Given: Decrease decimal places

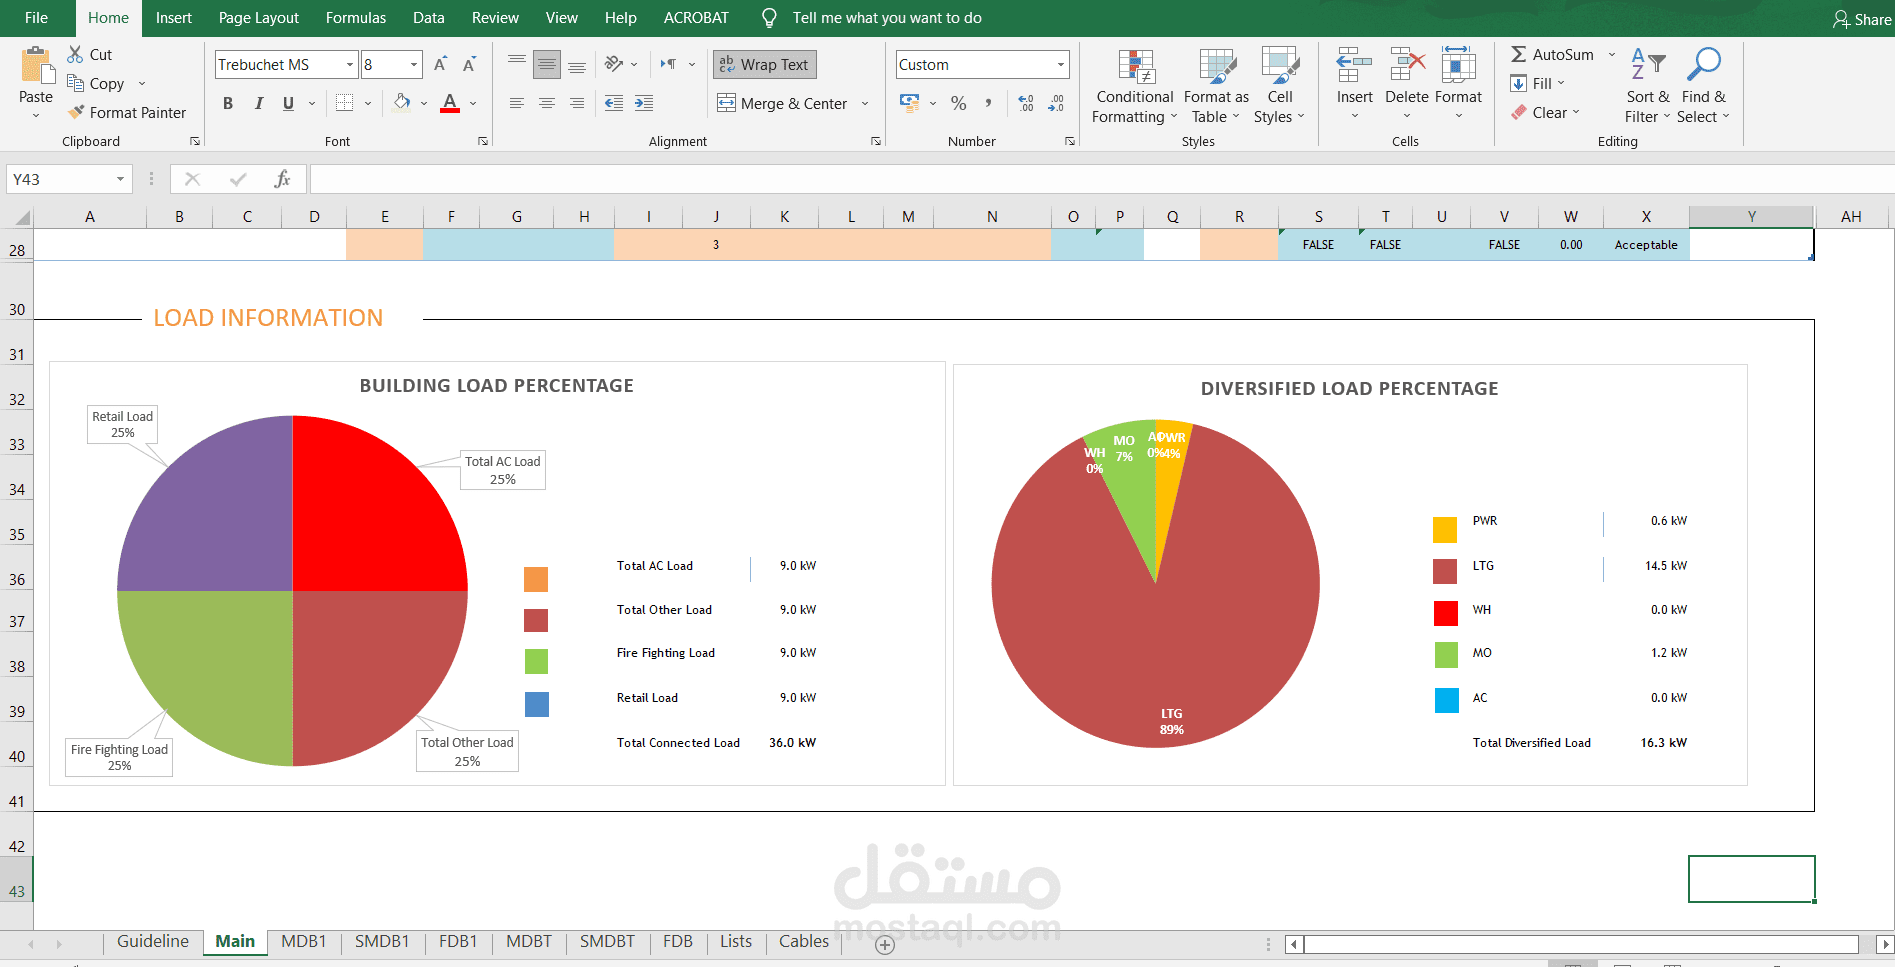Looking at the screenshot, I should click(1056, 103).
